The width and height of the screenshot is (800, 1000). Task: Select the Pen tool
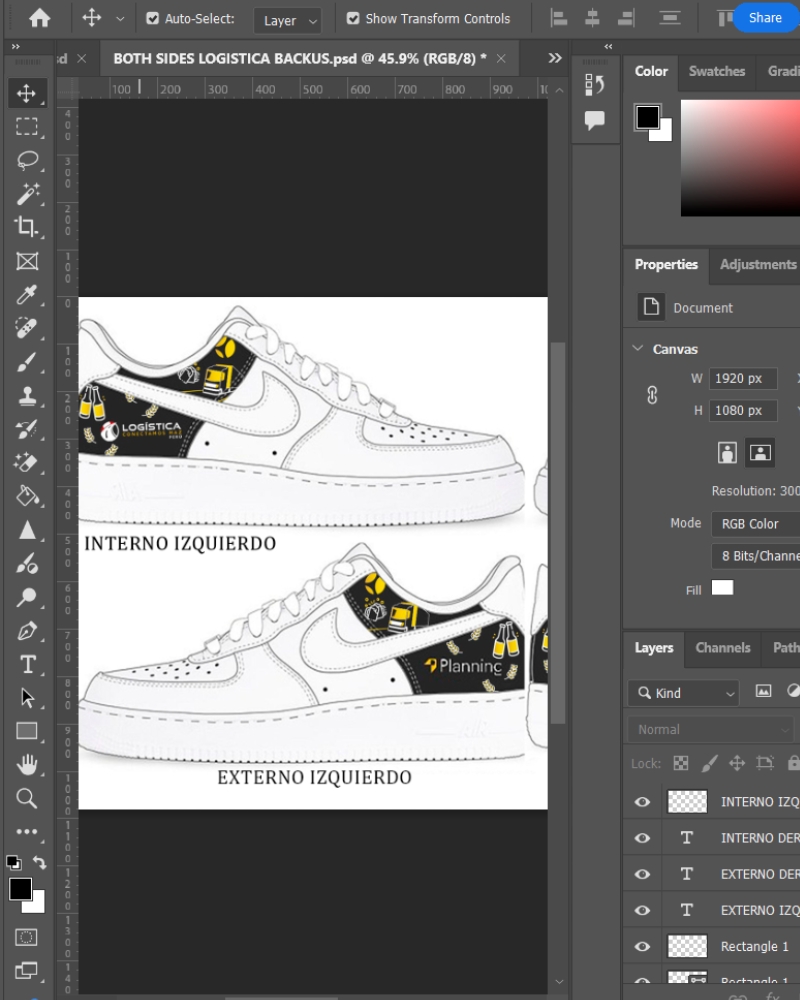(x=27, y=631)
